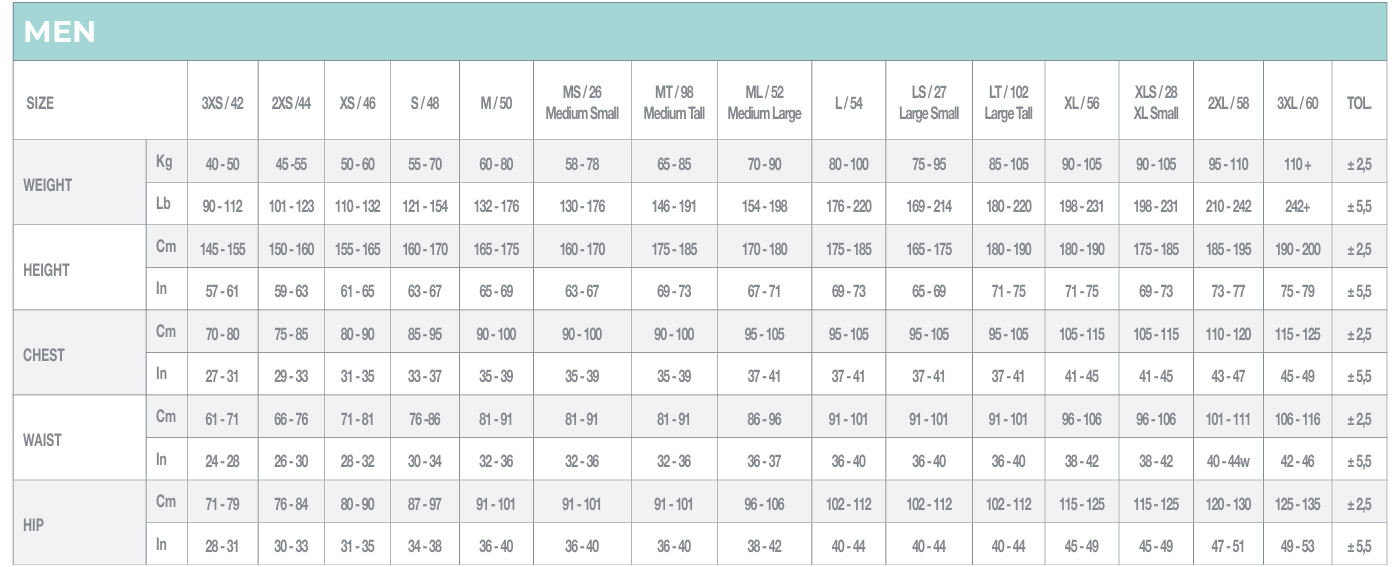Image resolution: width=1396 pixels, height=567 pixels.
Task: Select the HIP row label
Action: pos(35,525)
